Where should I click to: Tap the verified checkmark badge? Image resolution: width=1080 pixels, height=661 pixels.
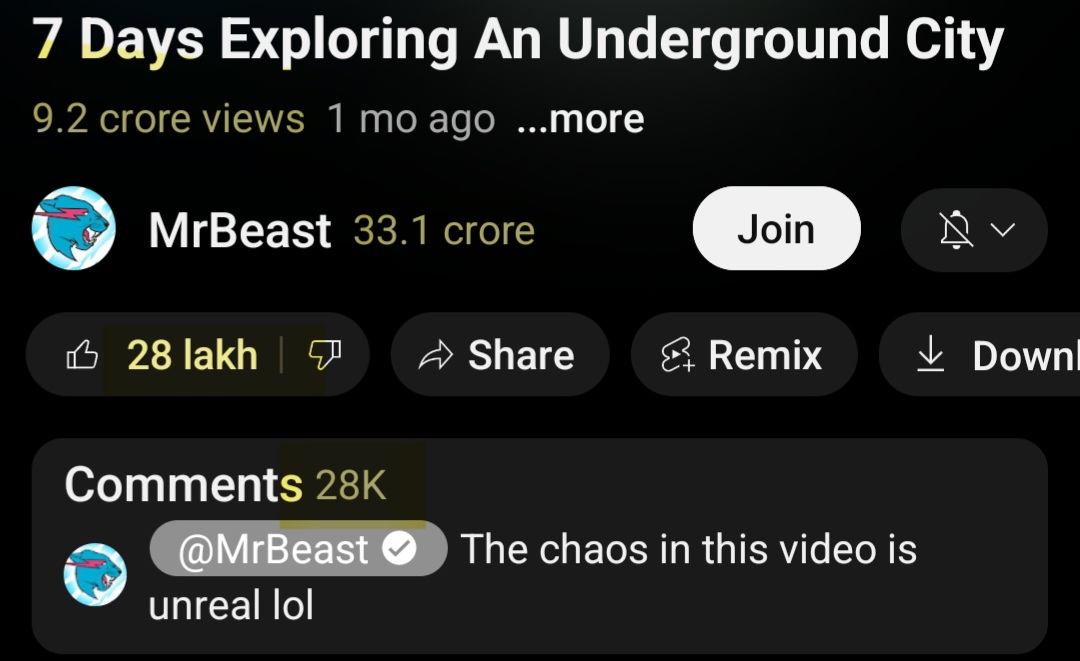pyautogui.click(x=399, y=549)
